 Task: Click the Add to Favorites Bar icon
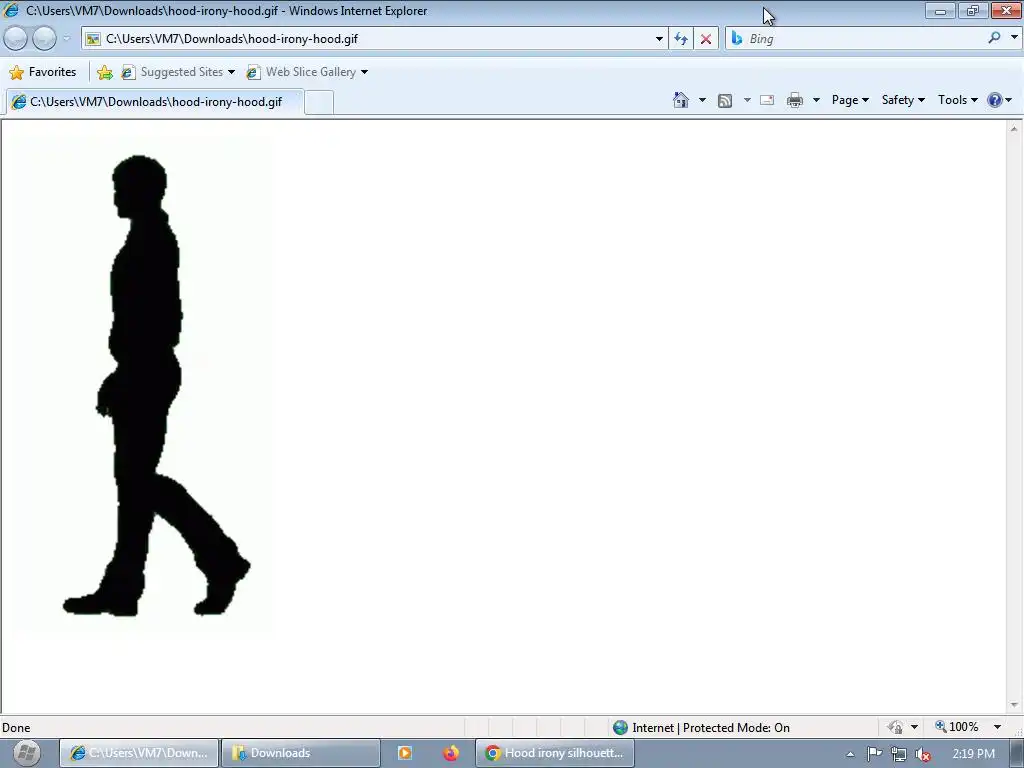click(x=104, y=72)
